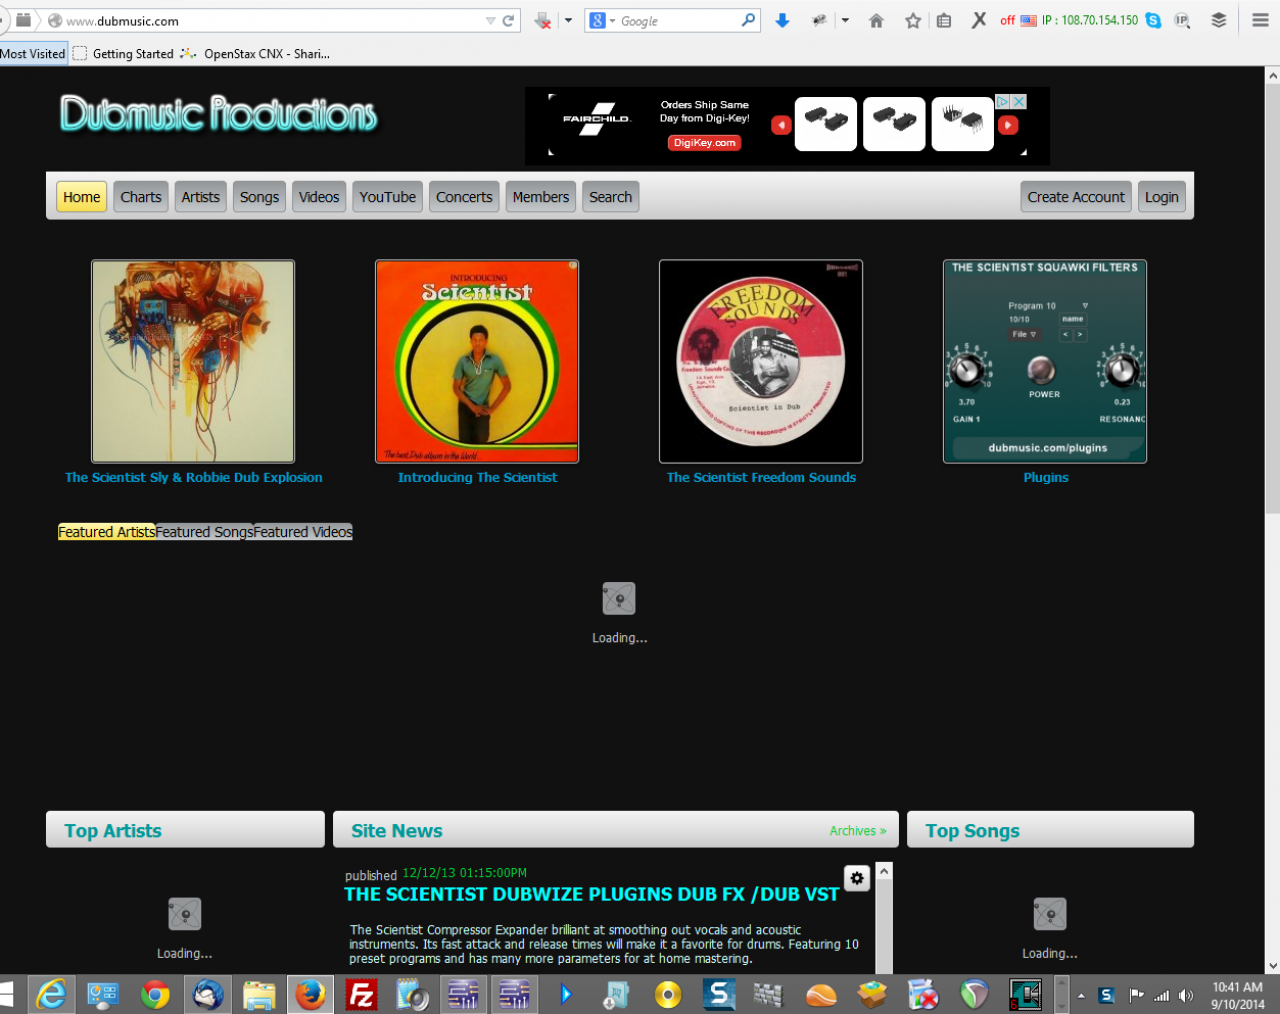Open the Songs menu item
1280x1014 pixels.
pyautogui.click(x=259, y=197)
